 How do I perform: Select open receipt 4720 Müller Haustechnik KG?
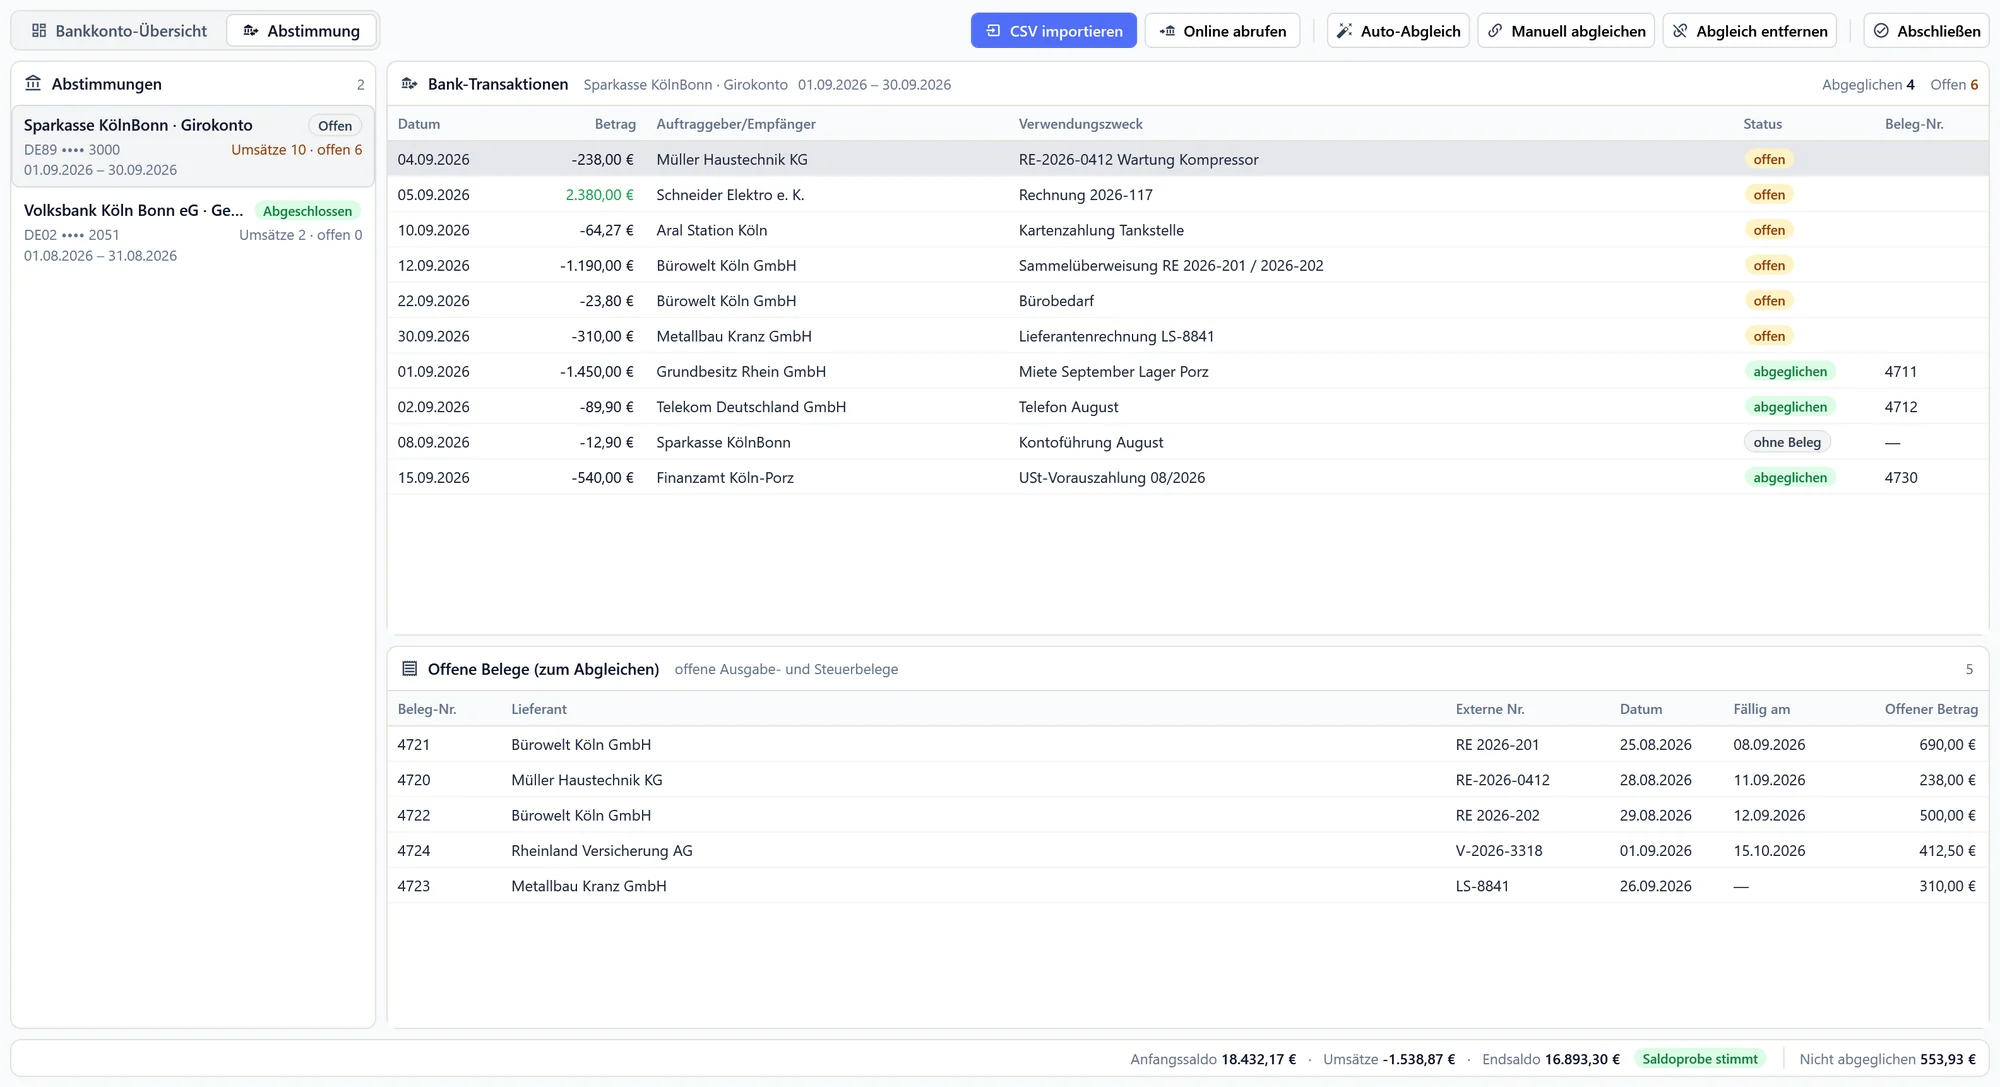(x=1187, y=780)
